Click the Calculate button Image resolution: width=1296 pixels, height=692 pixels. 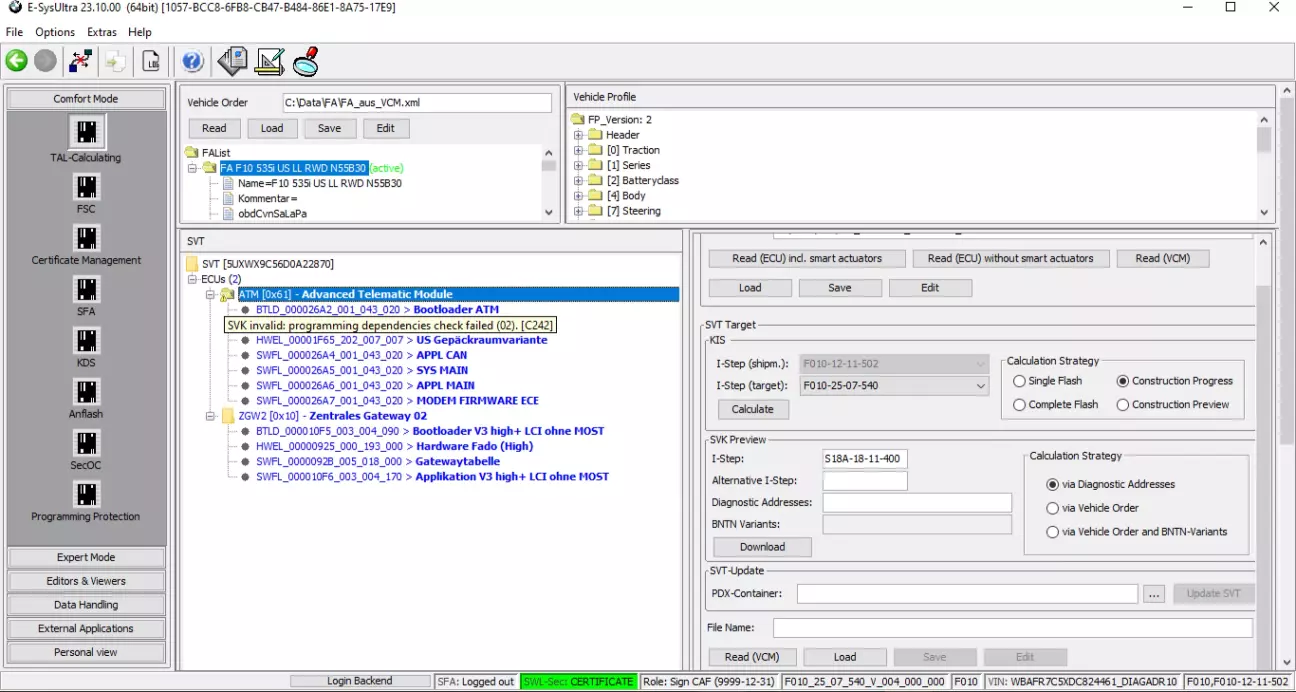click(752, 409)
